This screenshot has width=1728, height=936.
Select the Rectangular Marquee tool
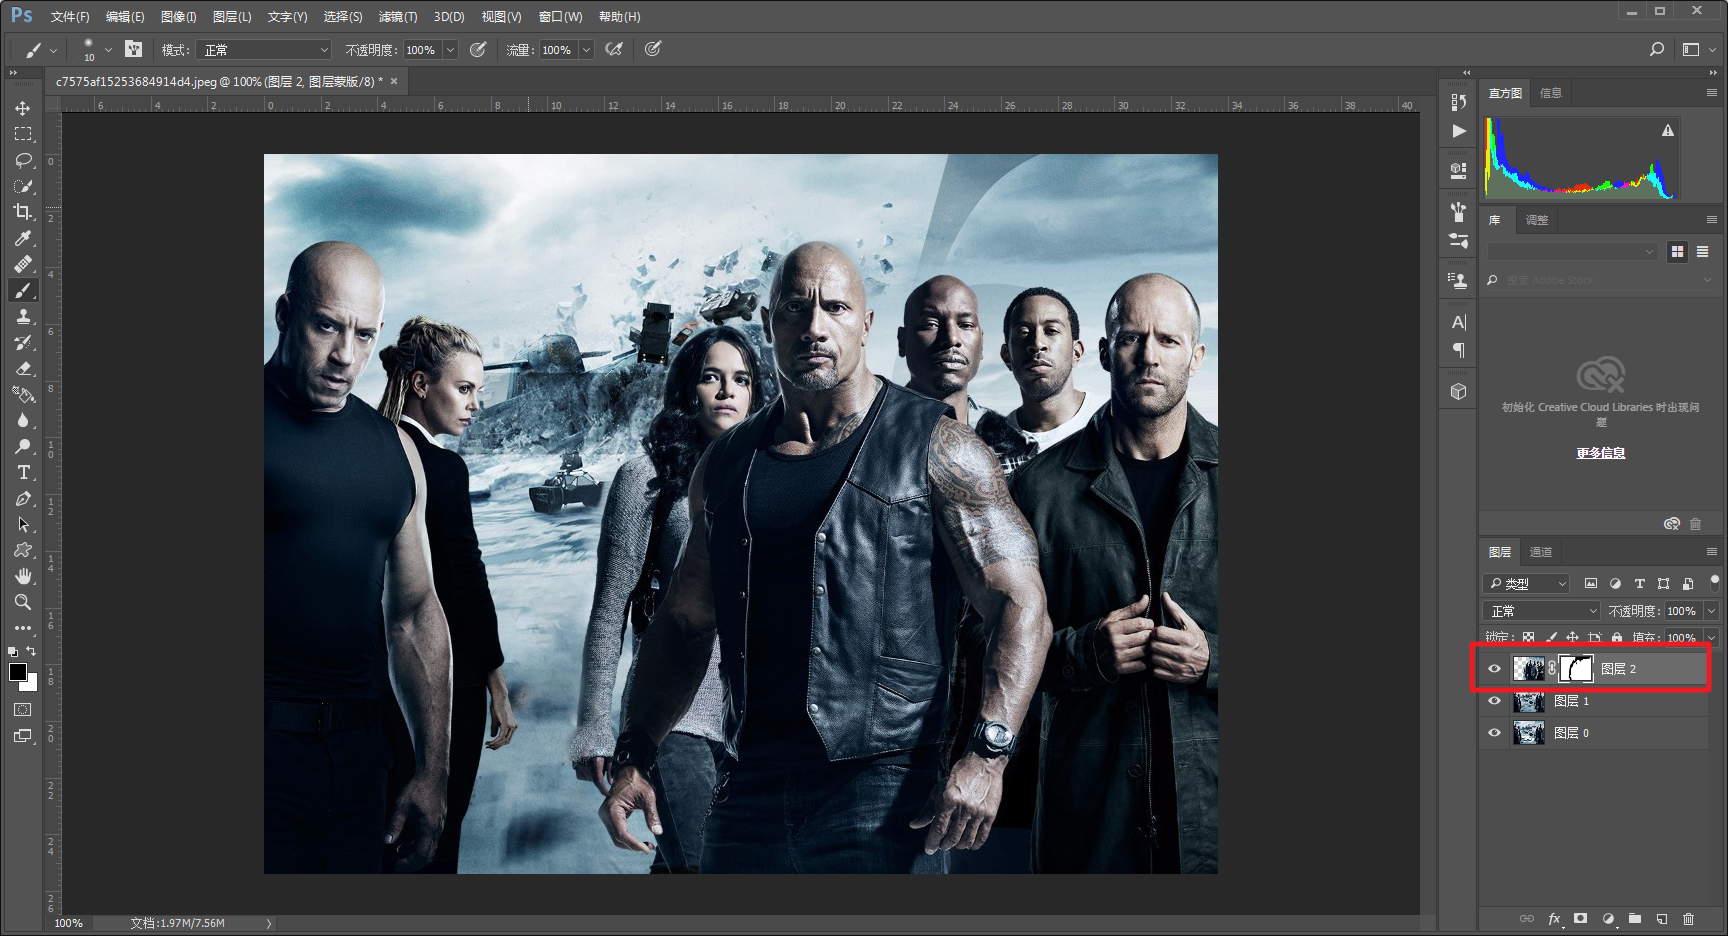click(x=23, y=134)
